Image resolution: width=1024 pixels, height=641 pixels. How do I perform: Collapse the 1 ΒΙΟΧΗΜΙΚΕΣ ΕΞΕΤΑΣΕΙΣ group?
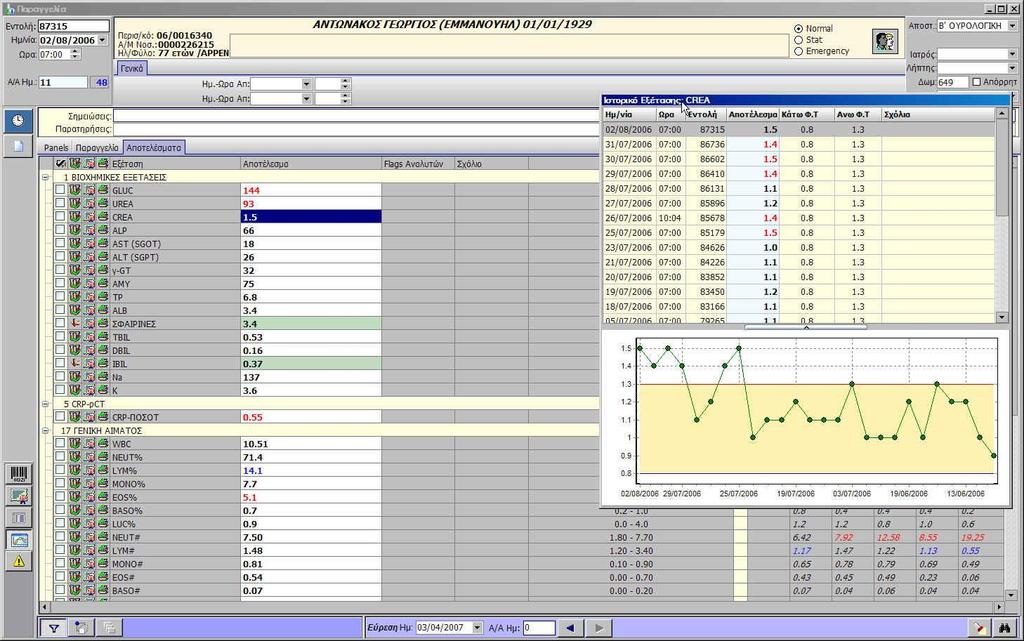[x=46, y=177]
